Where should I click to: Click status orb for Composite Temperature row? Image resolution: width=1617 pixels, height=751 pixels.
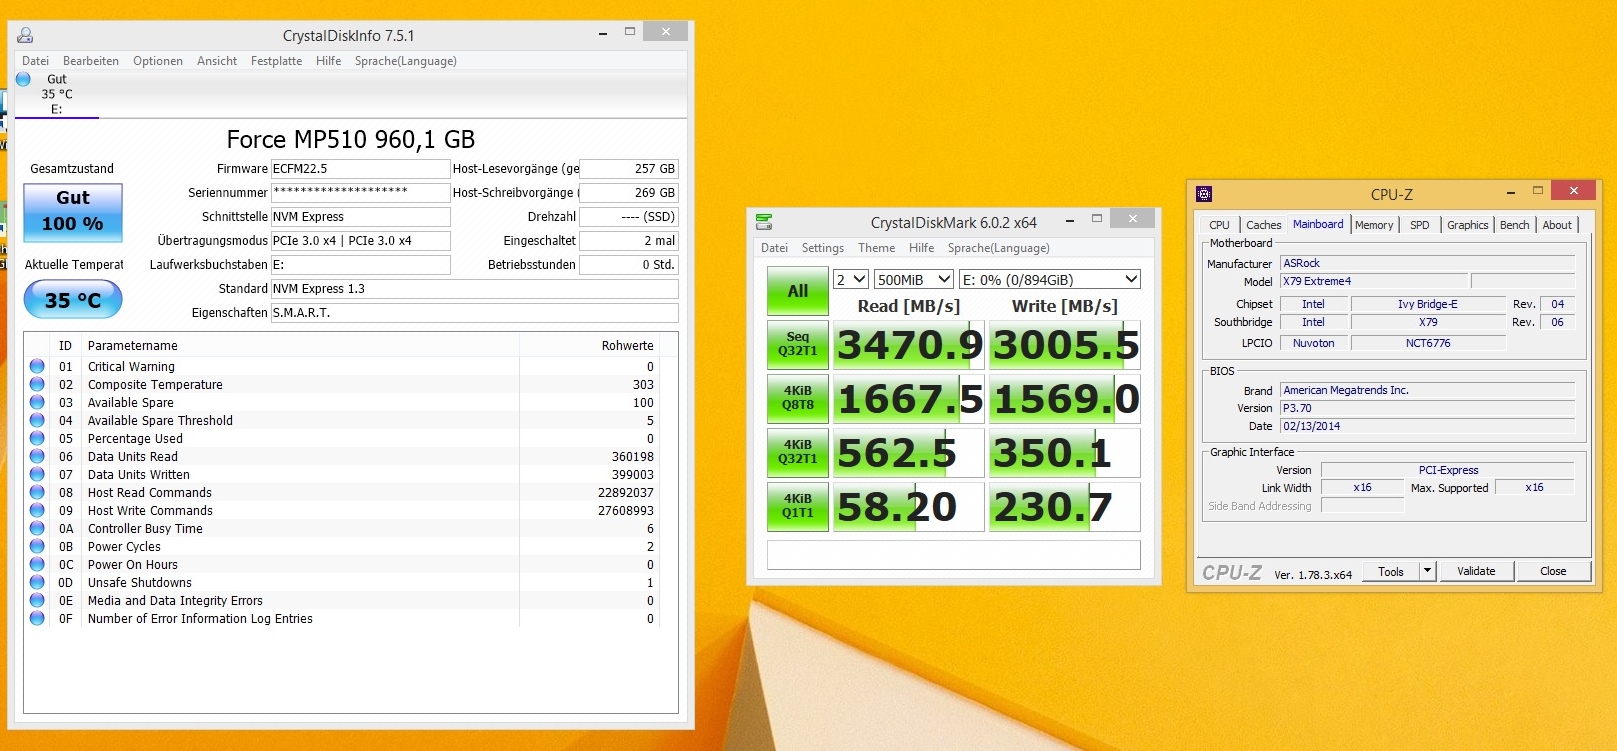click(x=37, y=384)
